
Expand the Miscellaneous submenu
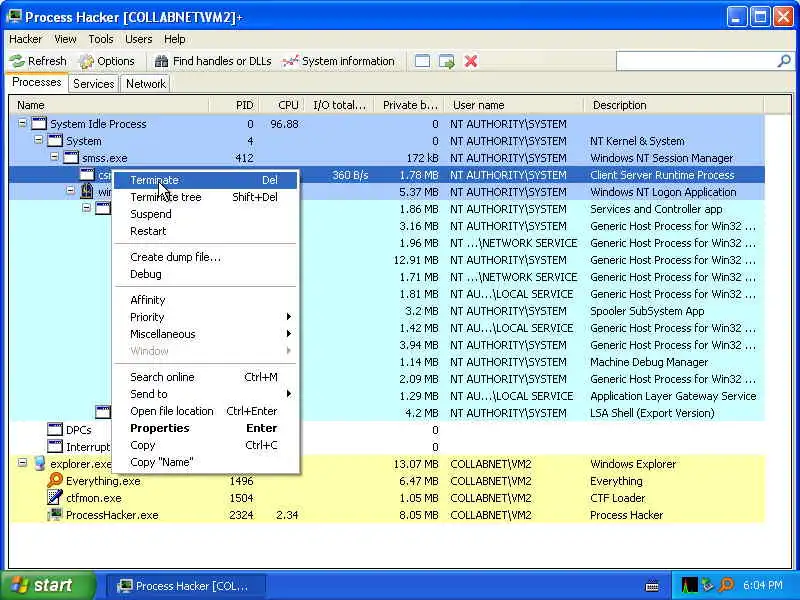coord(205,334)
